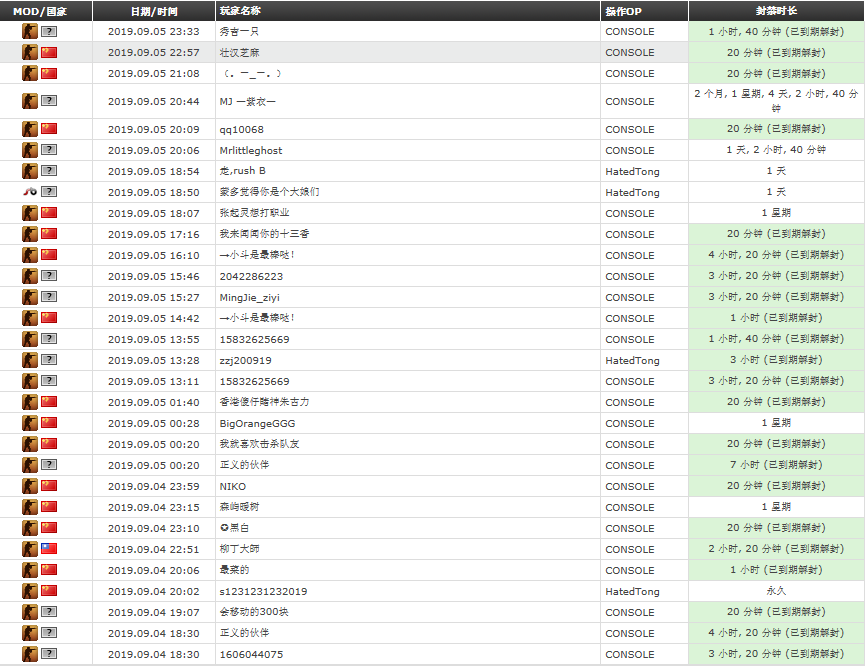Click the Taiwan flag beside 柳丁大师
The image size is (866, 670).
coord(49,548)
